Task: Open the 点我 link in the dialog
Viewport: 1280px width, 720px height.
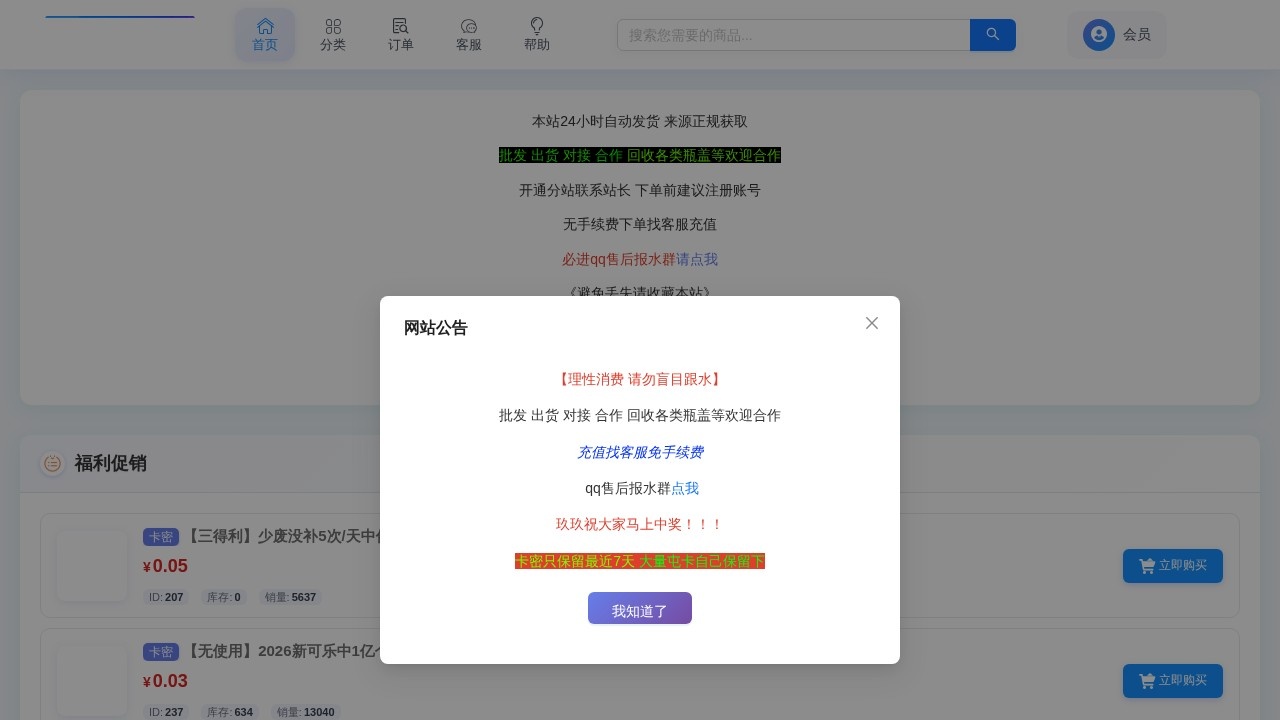Action: pyautogui.click(x=685, y=488)
